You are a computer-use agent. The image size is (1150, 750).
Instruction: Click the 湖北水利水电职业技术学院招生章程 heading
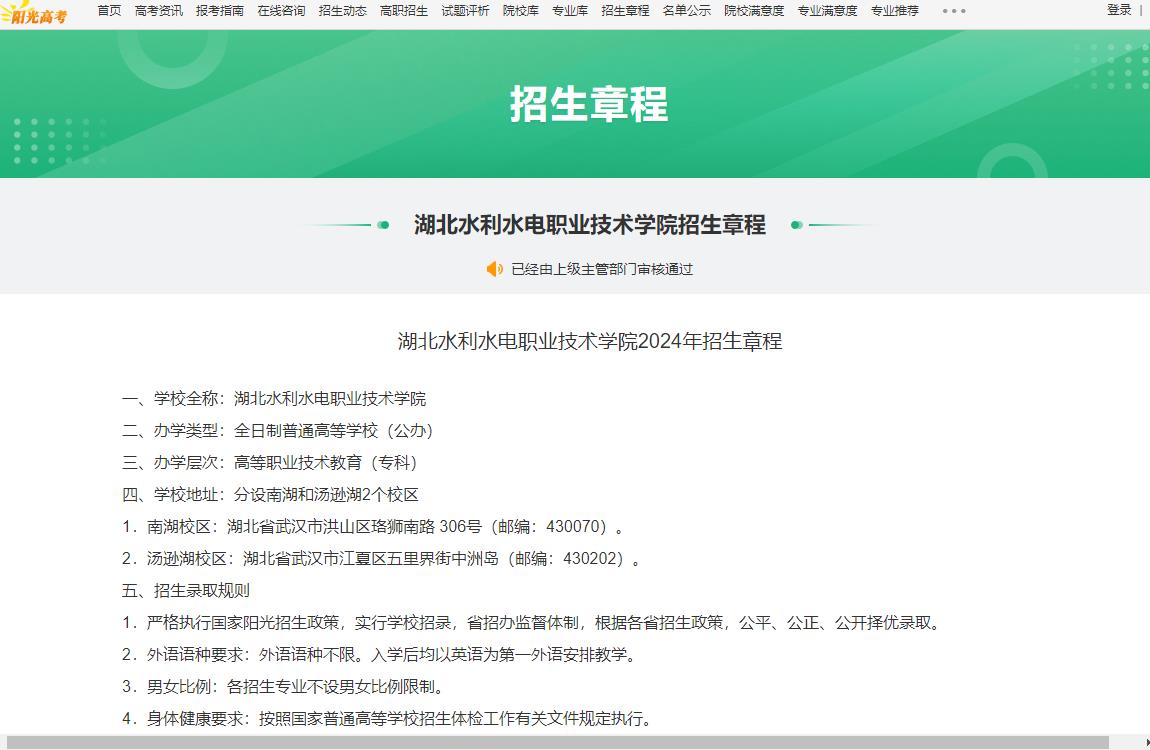point(589,225)
